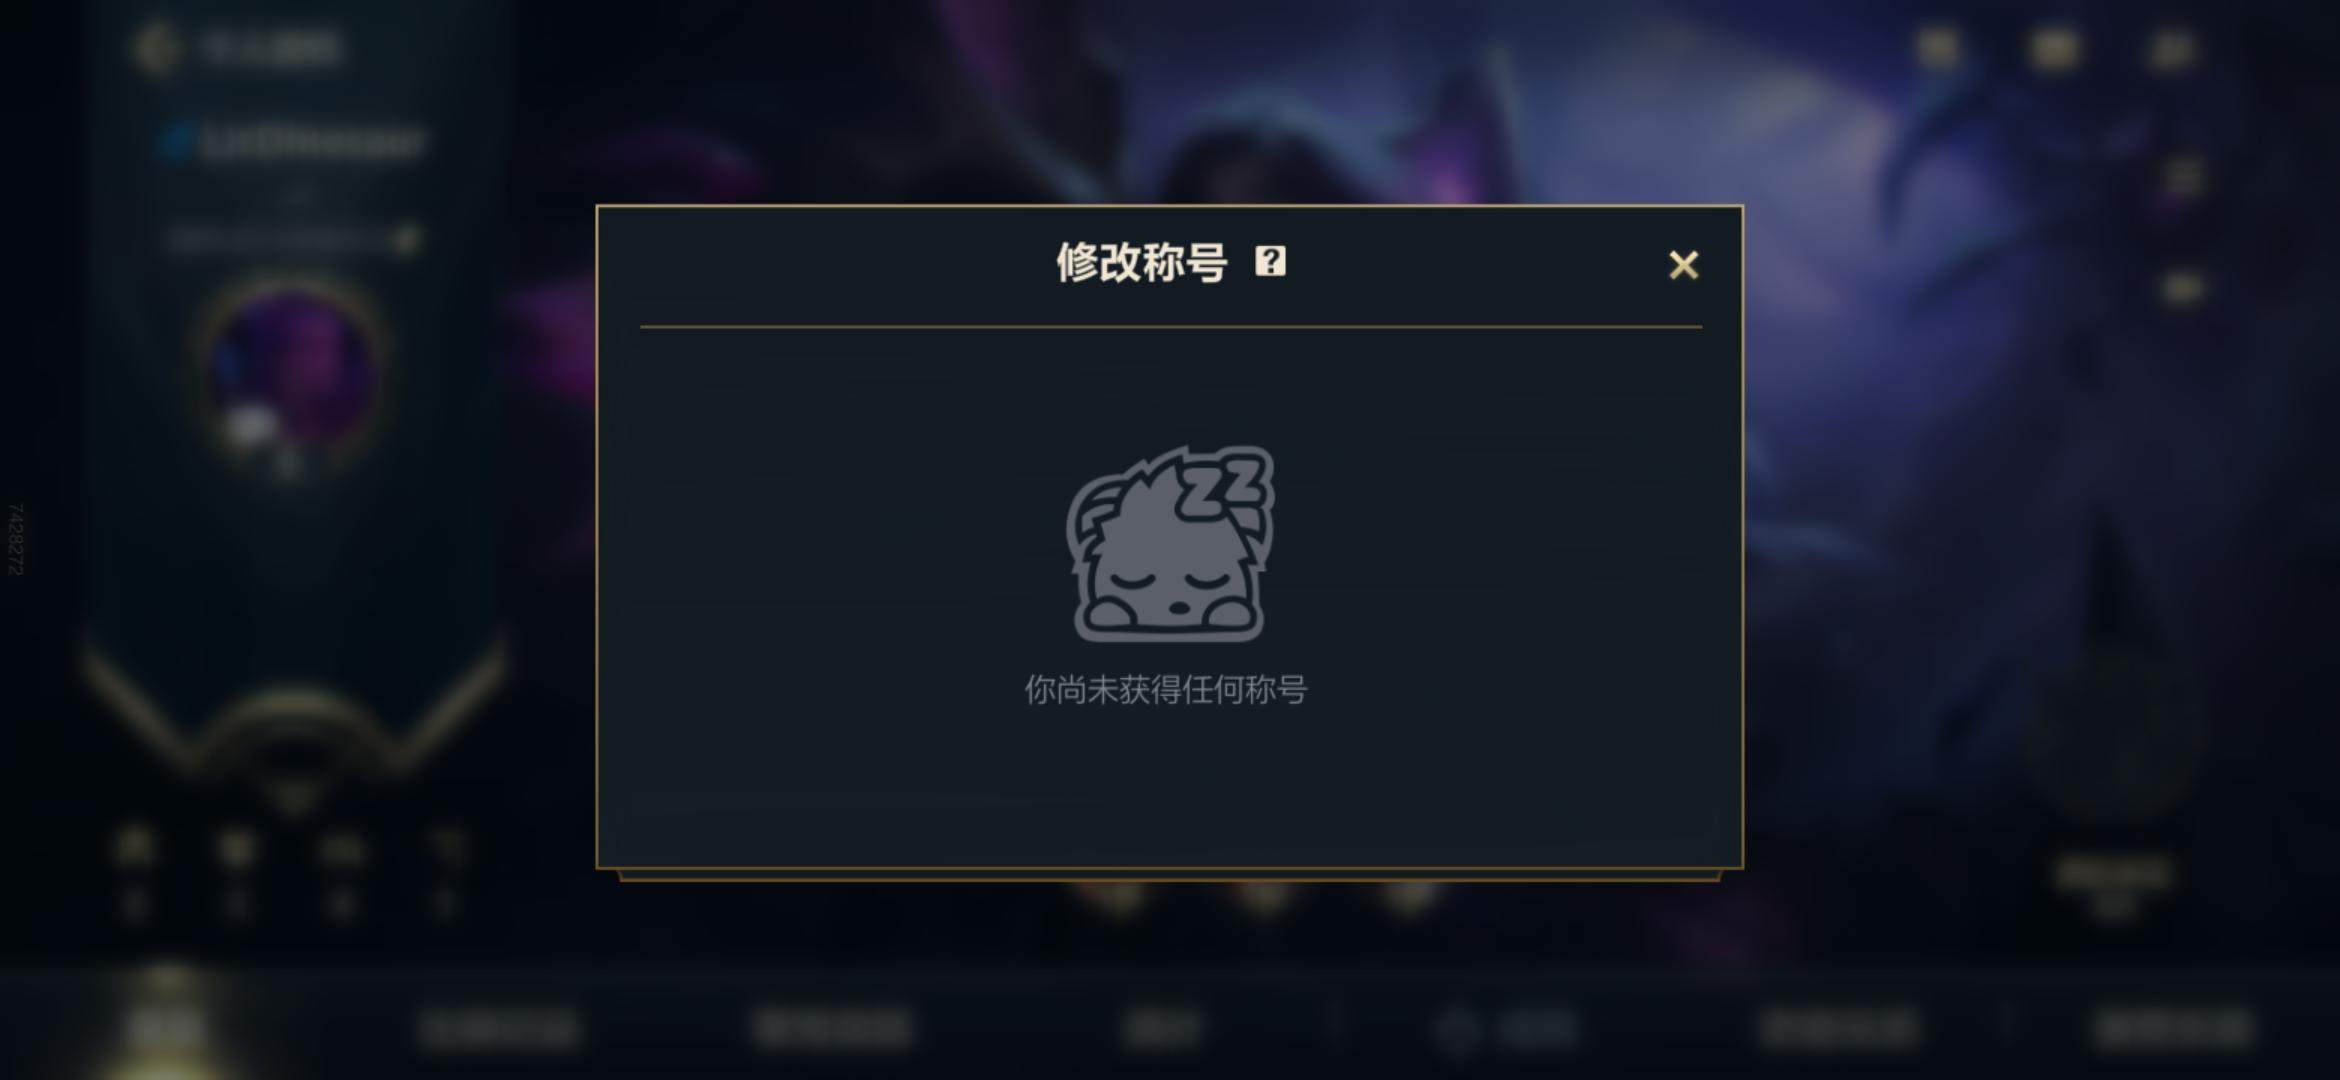Viewport: 2340px width, 1080px height.
Task: Select the third blurred bottom tab
Action: [832, 1028]
